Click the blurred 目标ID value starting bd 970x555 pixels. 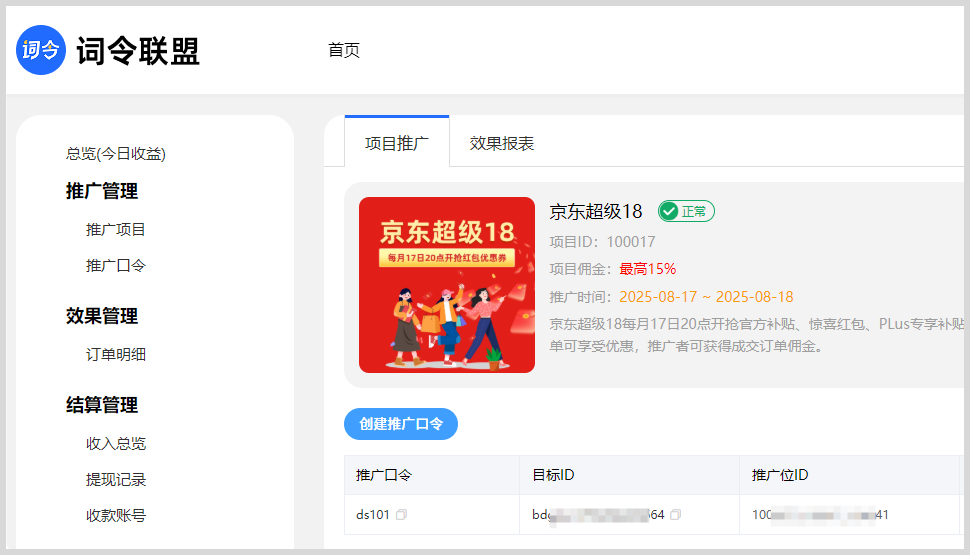[x=598, y=515]
